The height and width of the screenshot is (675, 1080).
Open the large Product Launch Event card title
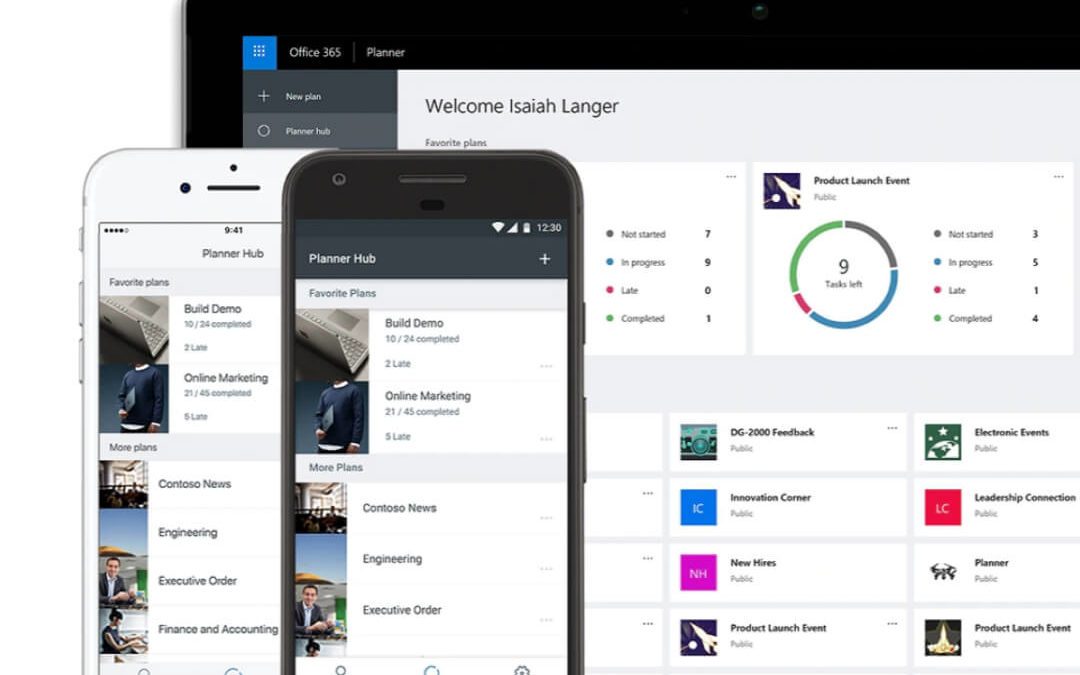(x=862, y=180)
